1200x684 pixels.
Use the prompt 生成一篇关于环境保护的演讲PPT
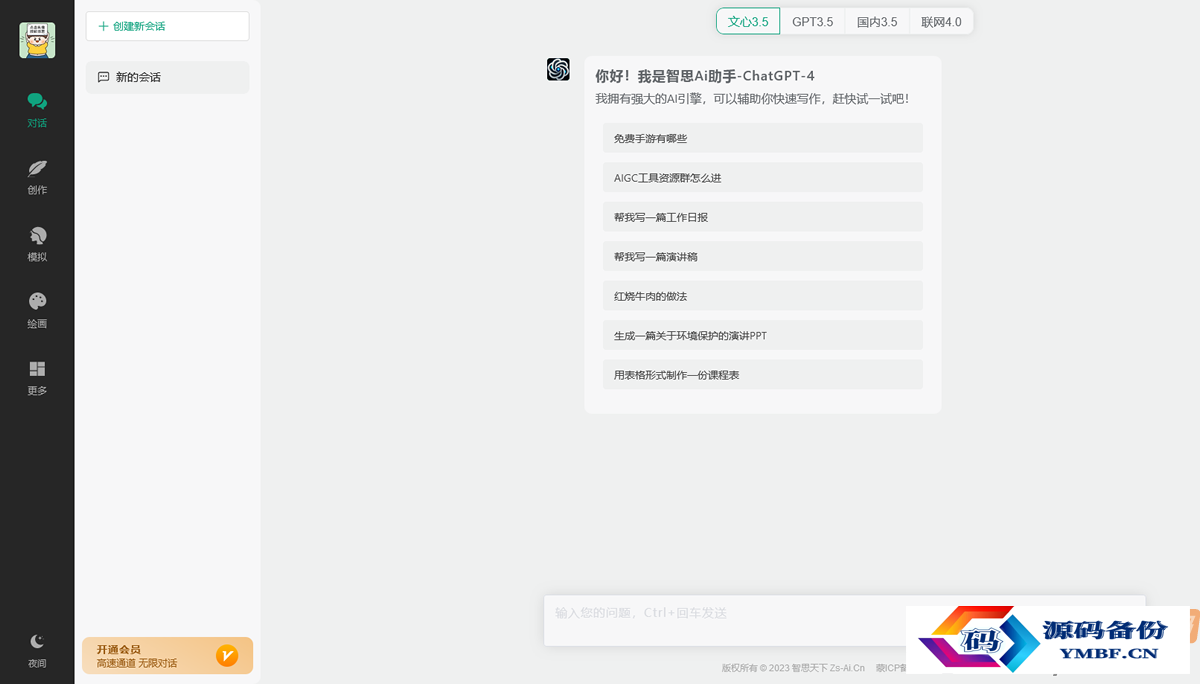point(762,336)
